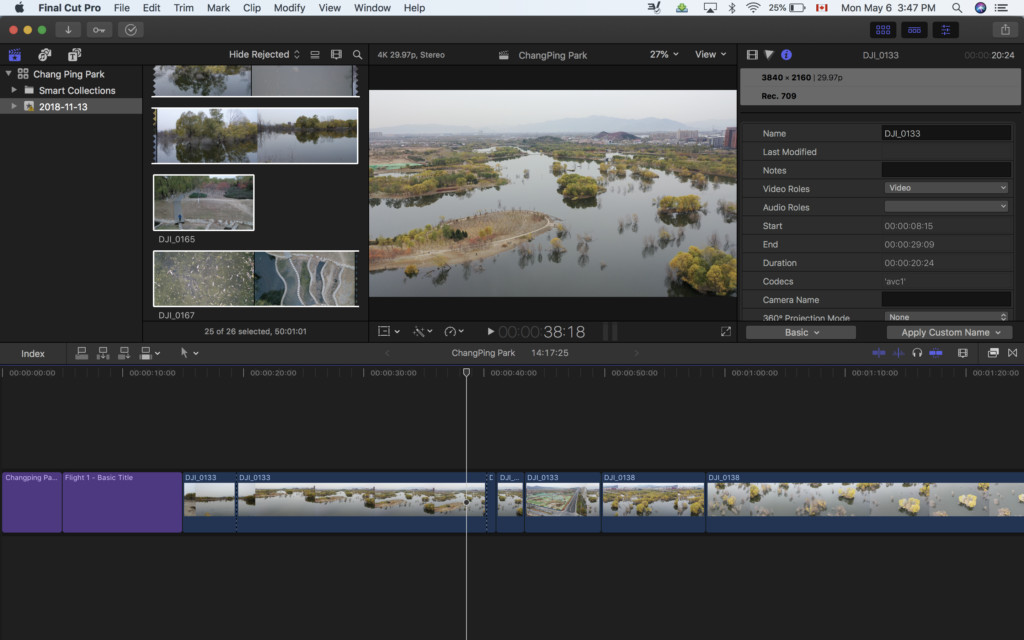This screenshot has height=640, width=1024.
Task: Switch to the Info inspector icon
Action: click(x=786, y=55)
